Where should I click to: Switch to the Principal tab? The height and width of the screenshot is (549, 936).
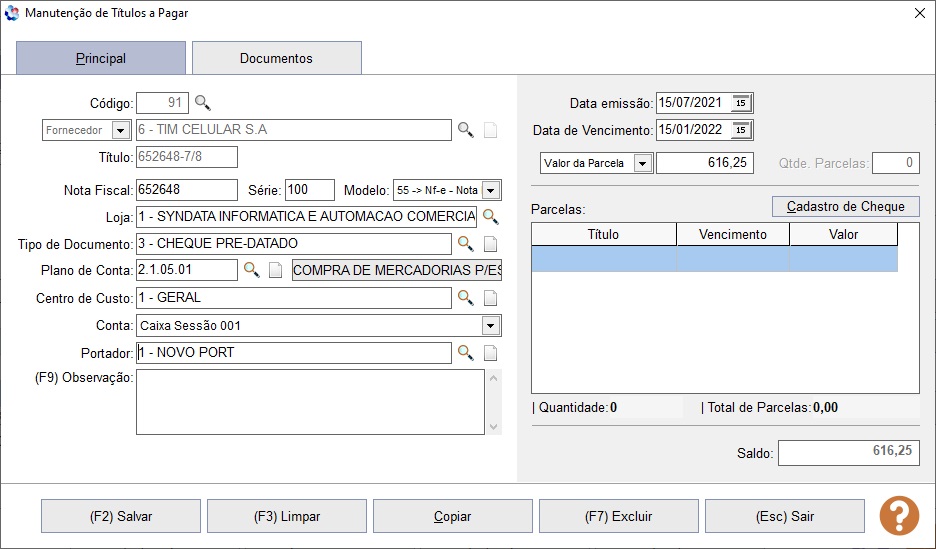coord(101,58)
